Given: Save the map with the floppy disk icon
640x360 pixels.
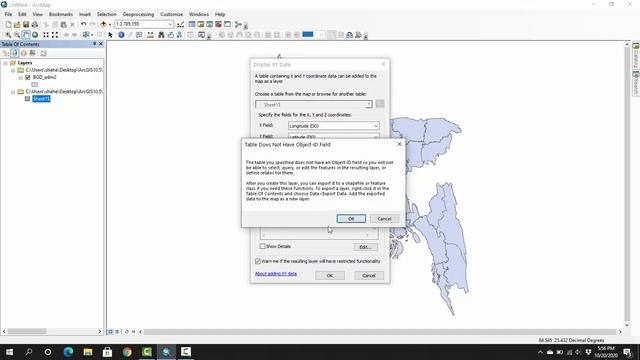Looking at the screenshot, I should [26, 24].
